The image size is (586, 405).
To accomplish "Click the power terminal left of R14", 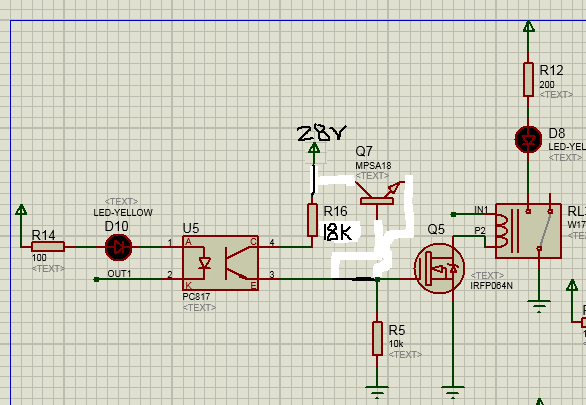I will pyautogui.click(x=21, y=210).
